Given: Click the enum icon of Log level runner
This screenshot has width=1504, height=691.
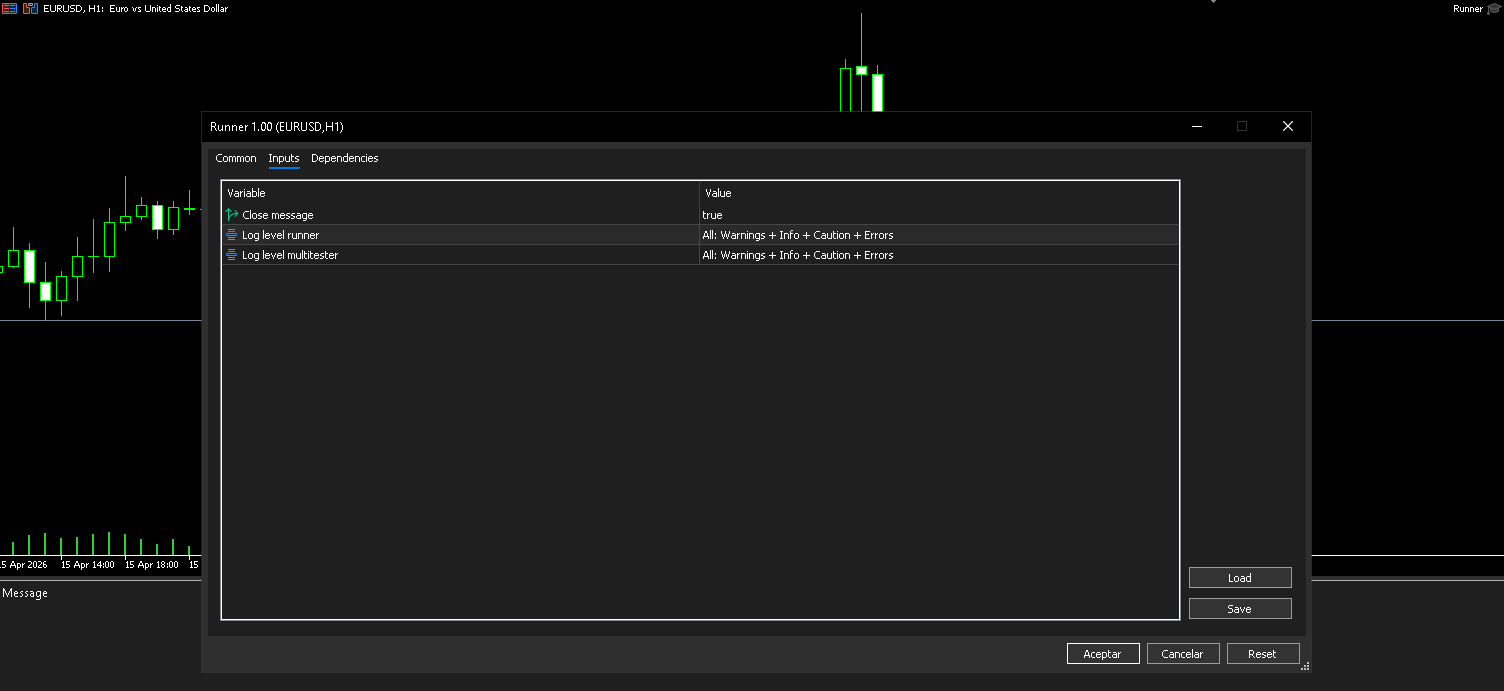Looking at the screenshot, I should coord(232,235).
